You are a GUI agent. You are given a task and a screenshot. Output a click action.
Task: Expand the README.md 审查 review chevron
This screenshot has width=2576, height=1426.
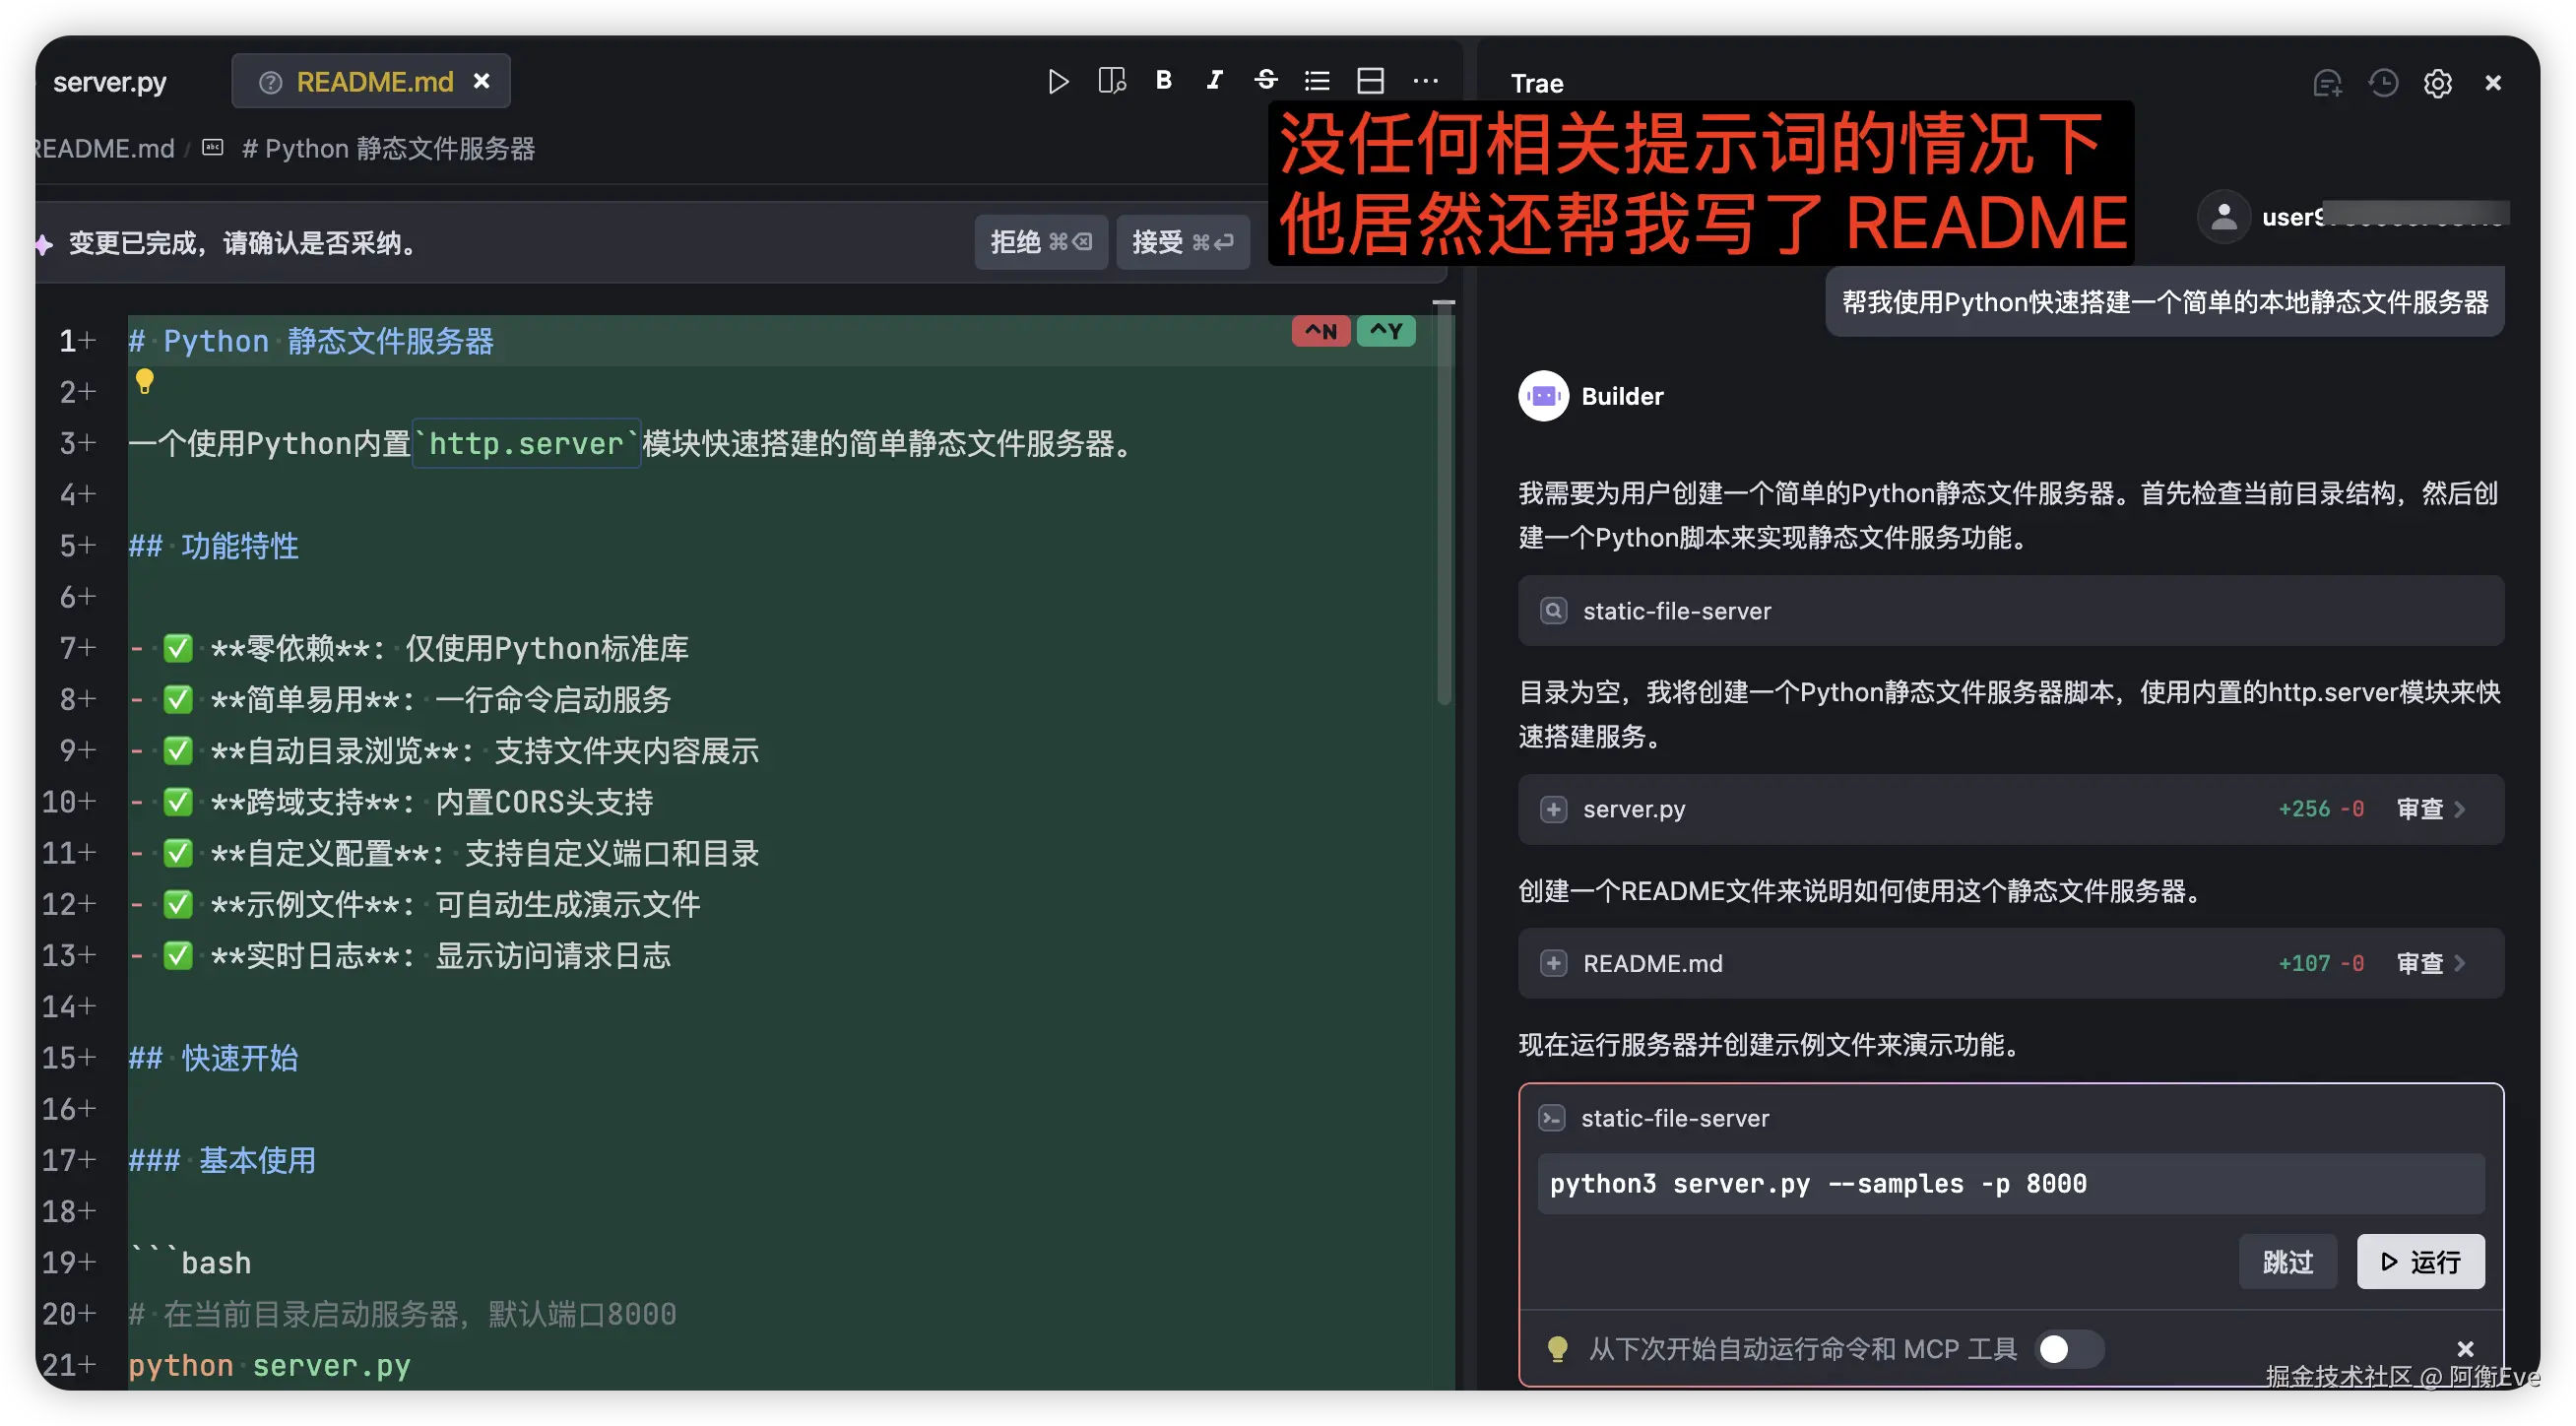tap(2430, 963)
